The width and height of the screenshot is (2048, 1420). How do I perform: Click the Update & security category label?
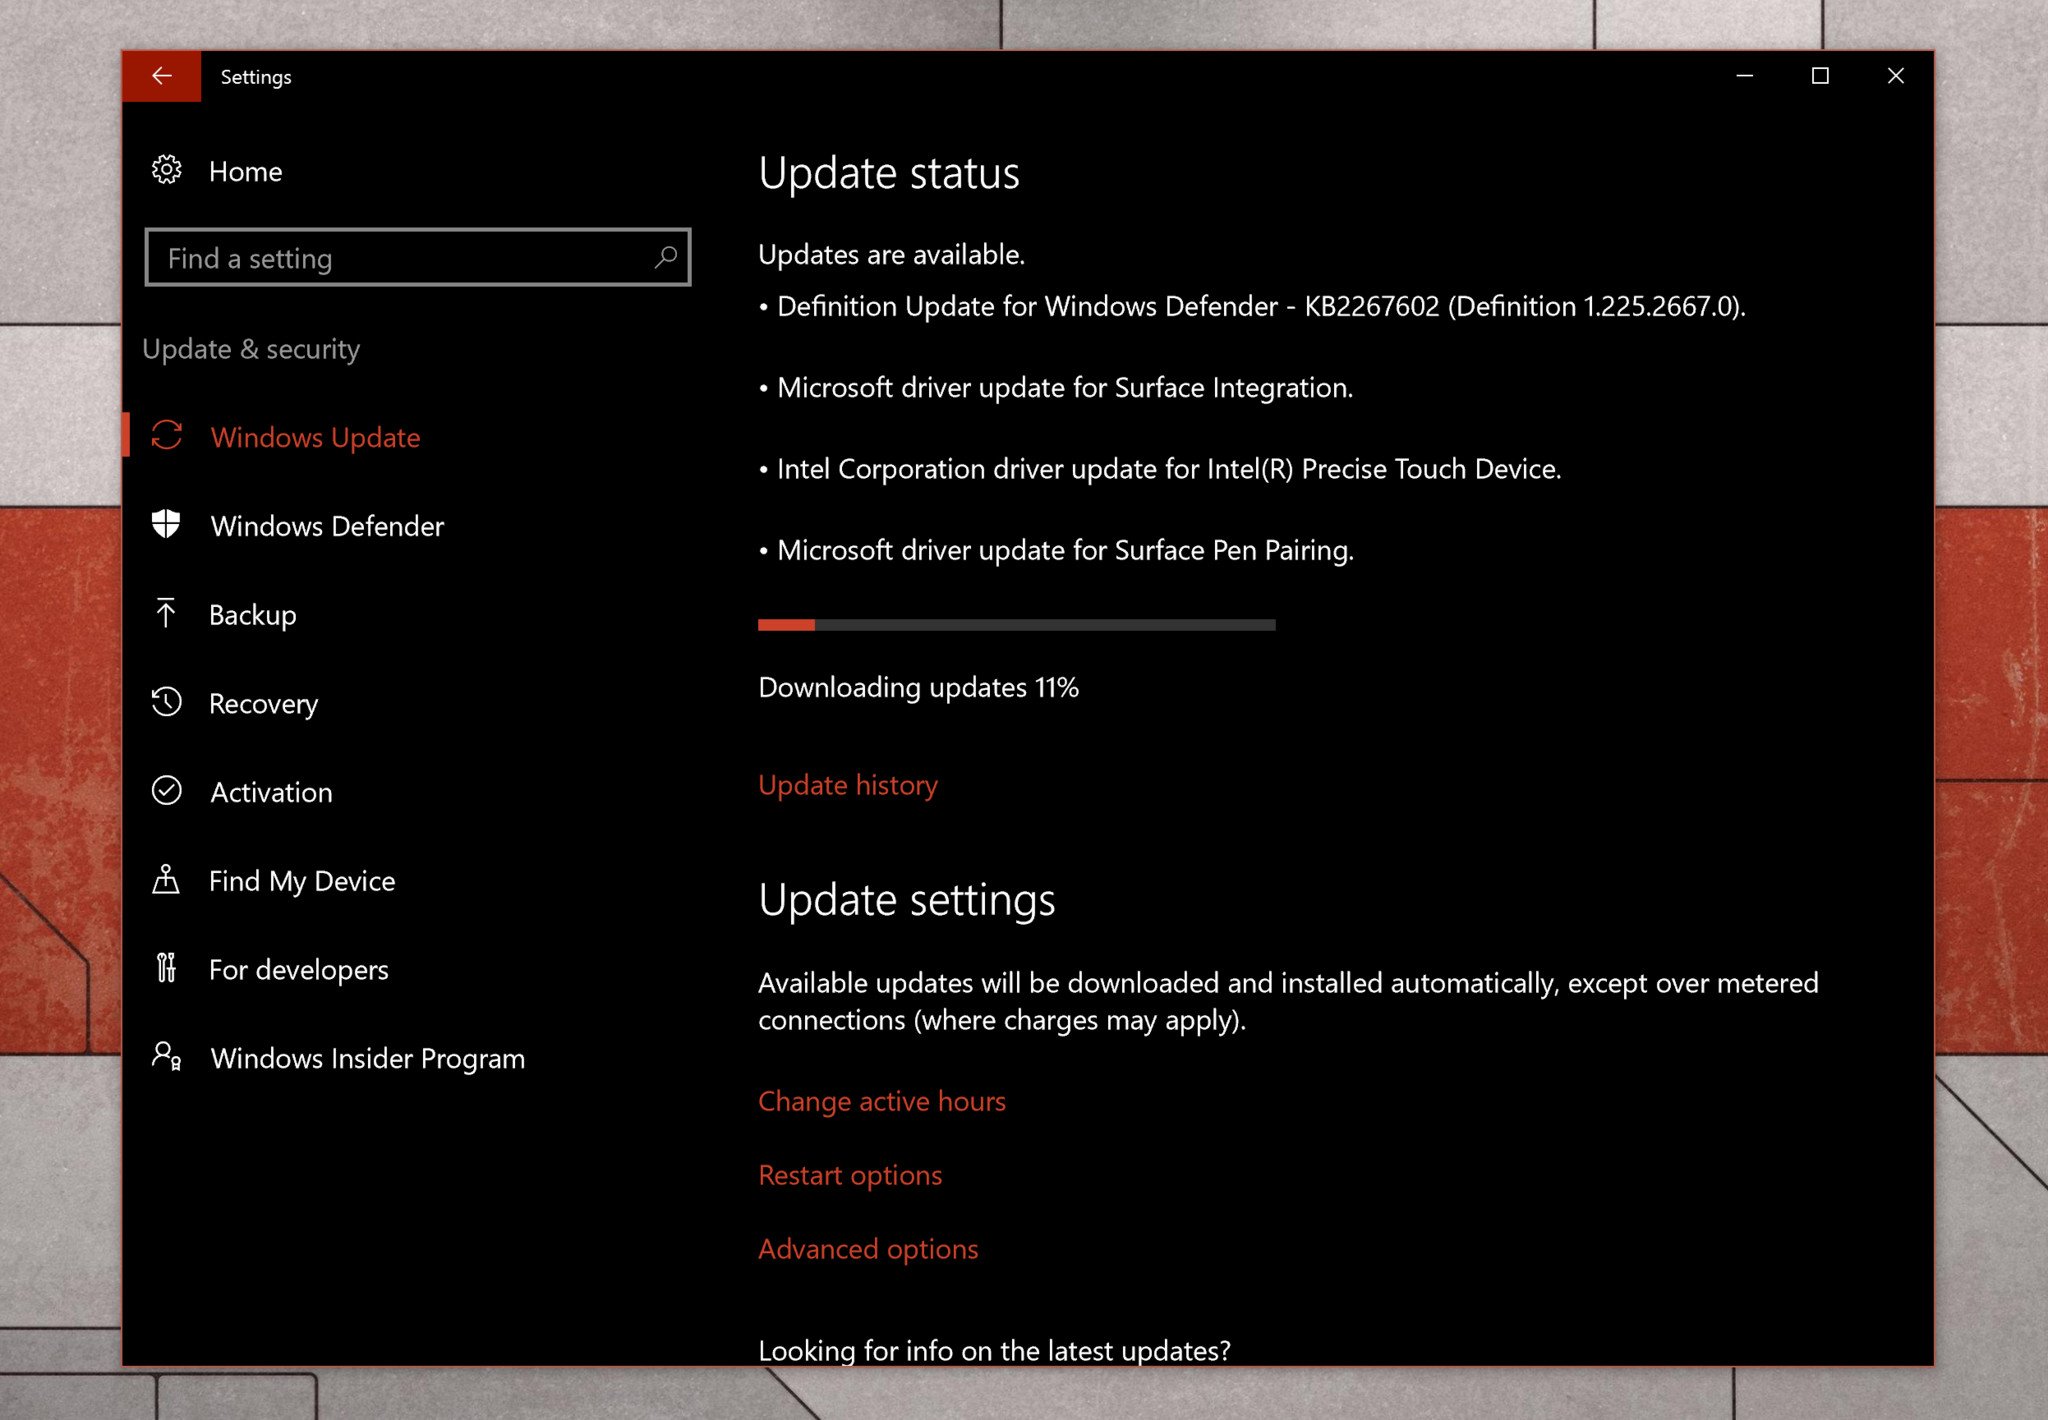251,349
